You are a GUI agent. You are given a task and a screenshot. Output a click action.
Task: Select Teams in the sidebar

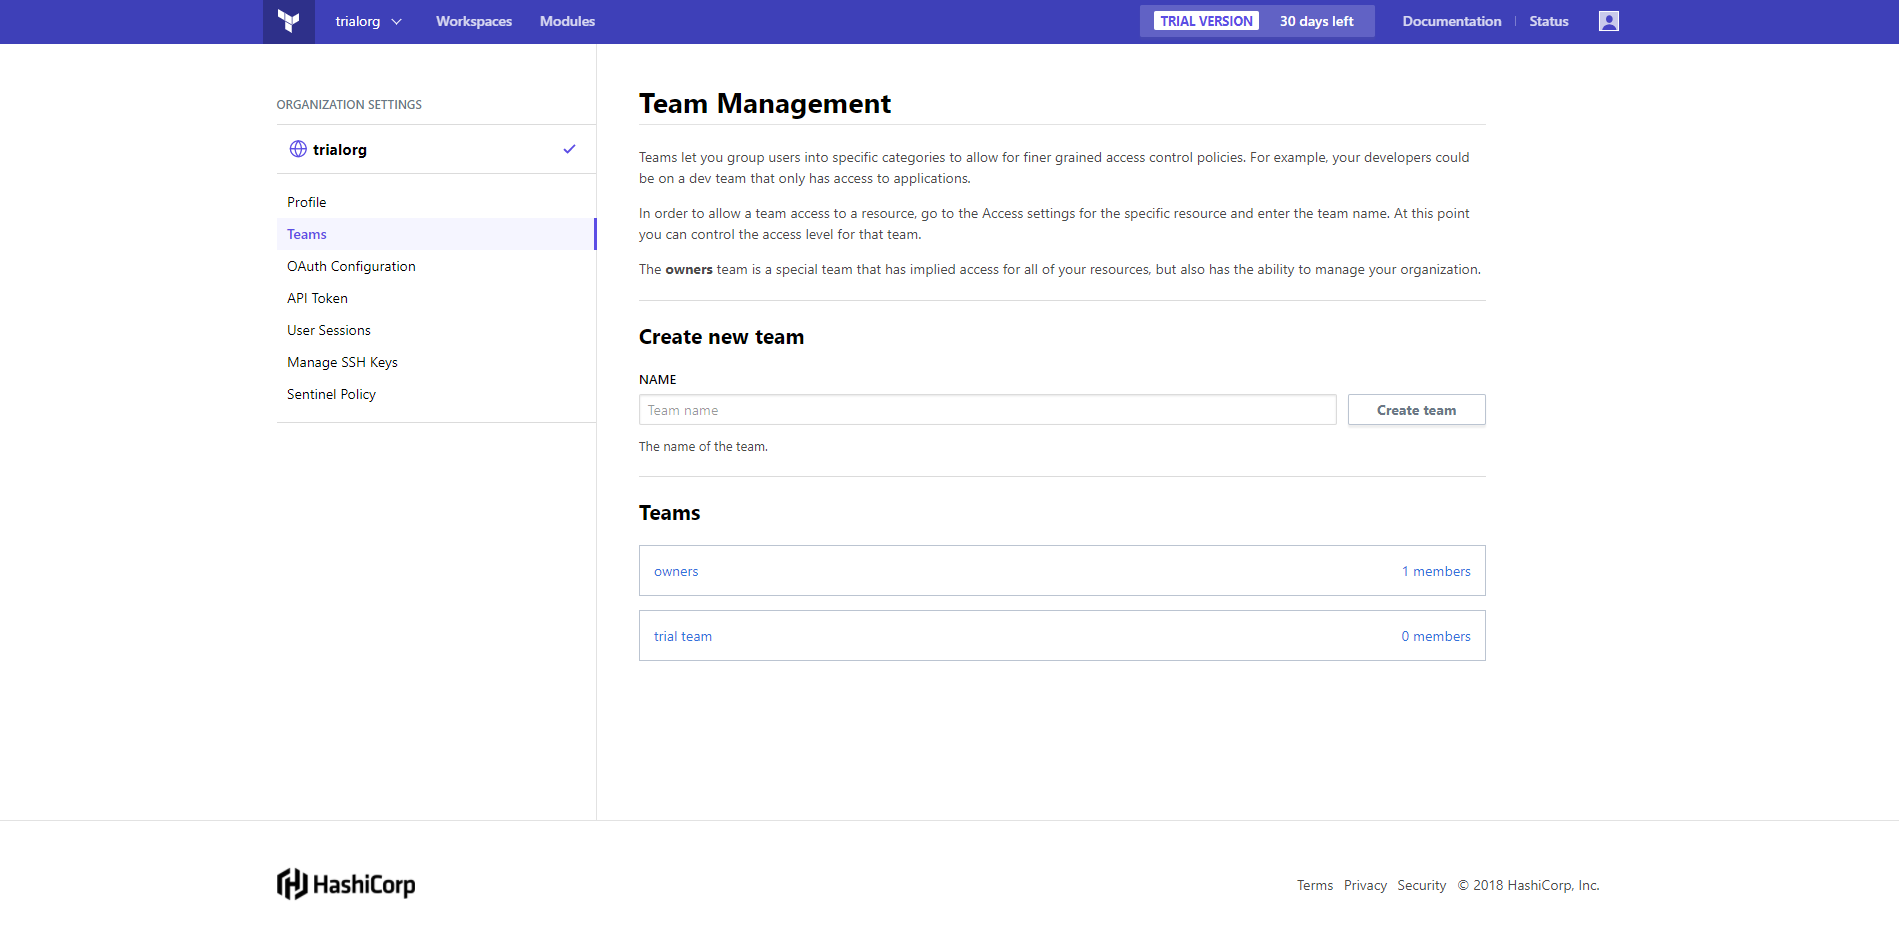(x=436, y=234)
